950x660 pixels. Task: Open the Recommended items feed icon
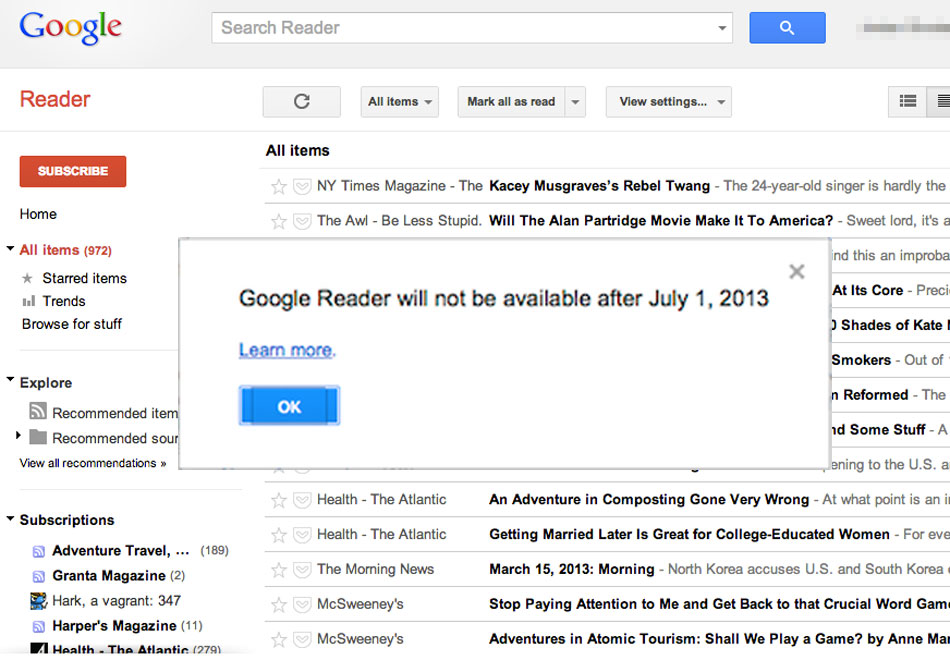[x=38, y=411]
